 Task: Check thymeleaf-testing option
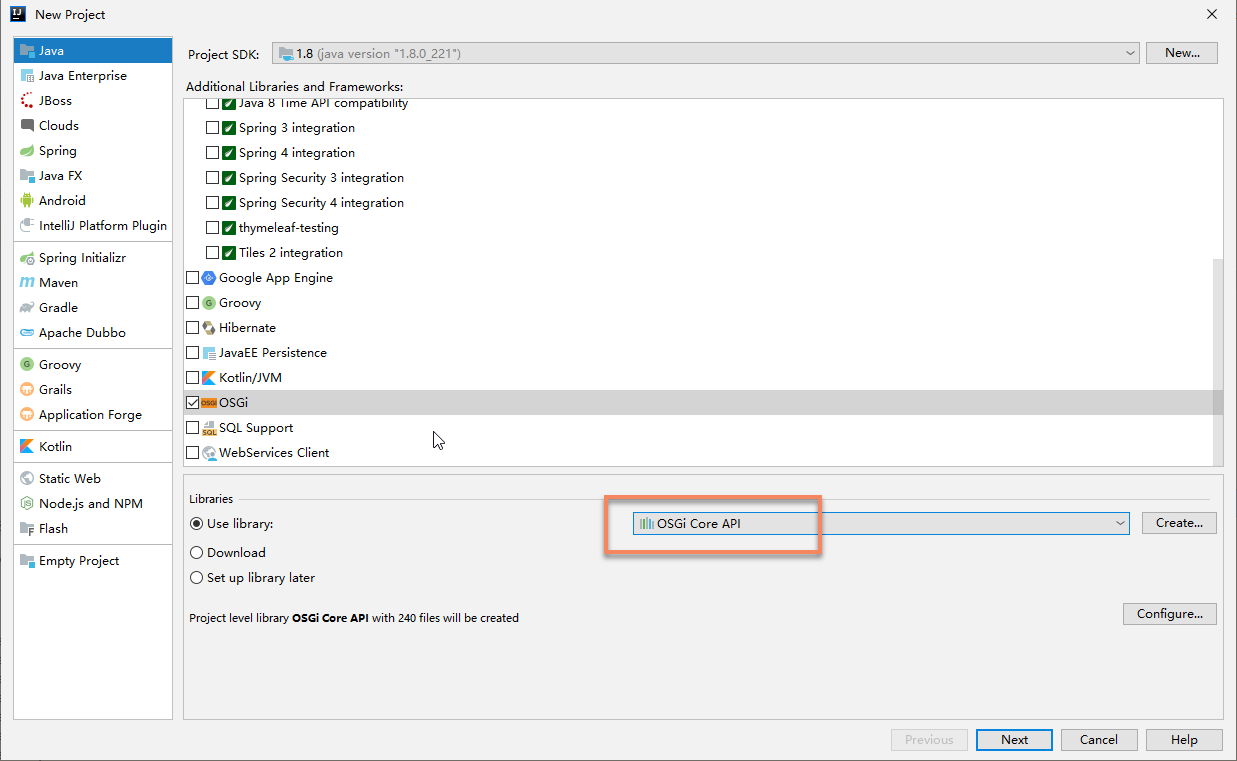coord(212,228)
